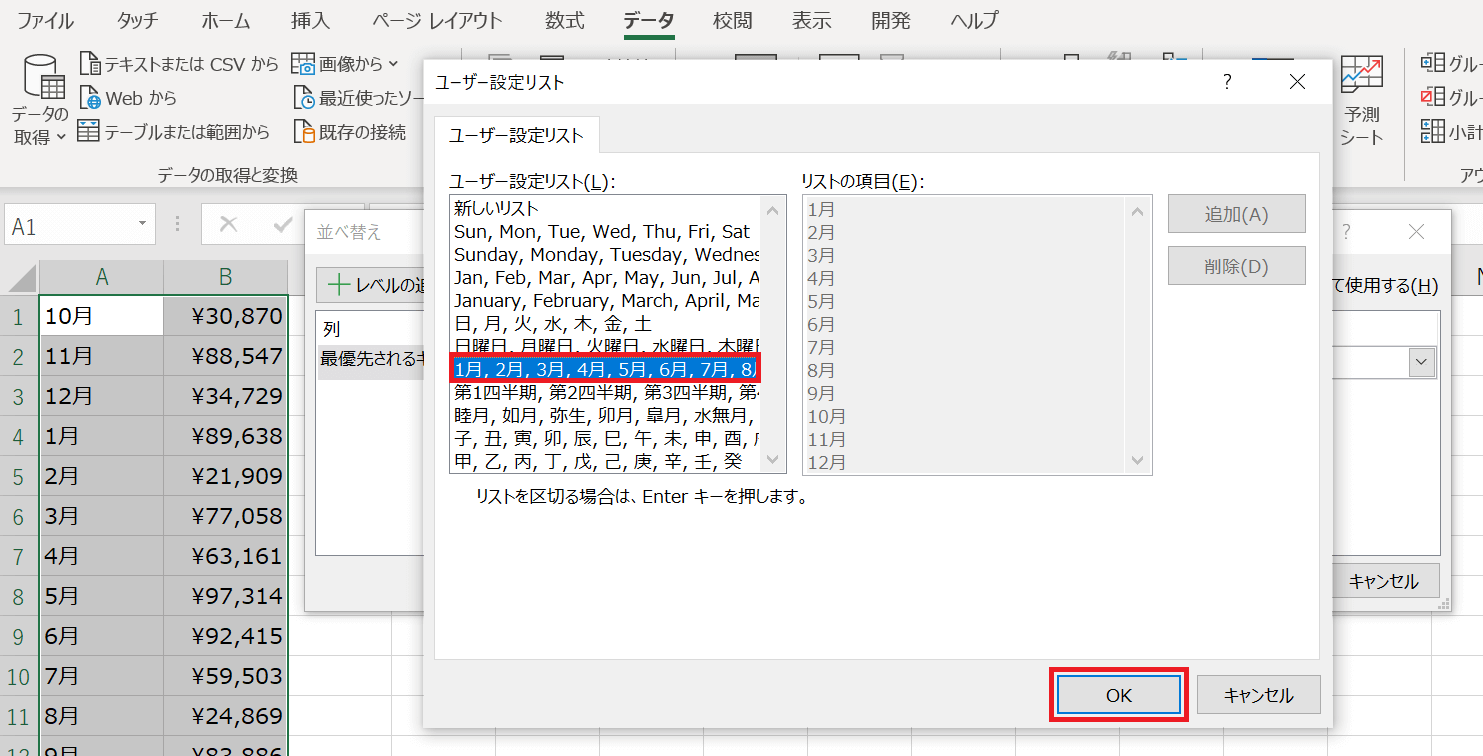The image size is (1483, 756).
Task: Select the Sun, Mon, Tue list entry
Action: pos(602,231)
